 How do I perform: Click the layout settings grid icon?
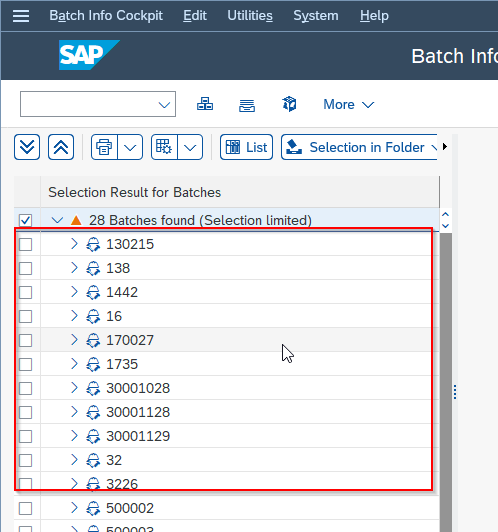(x=164, y=147)
